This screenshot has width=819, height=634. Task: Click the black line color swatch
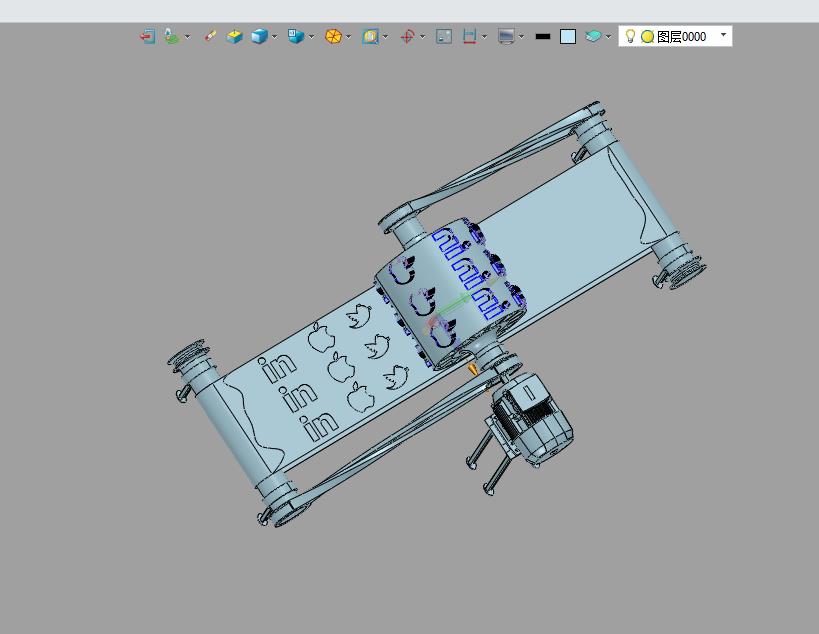[x=543, y=37]
